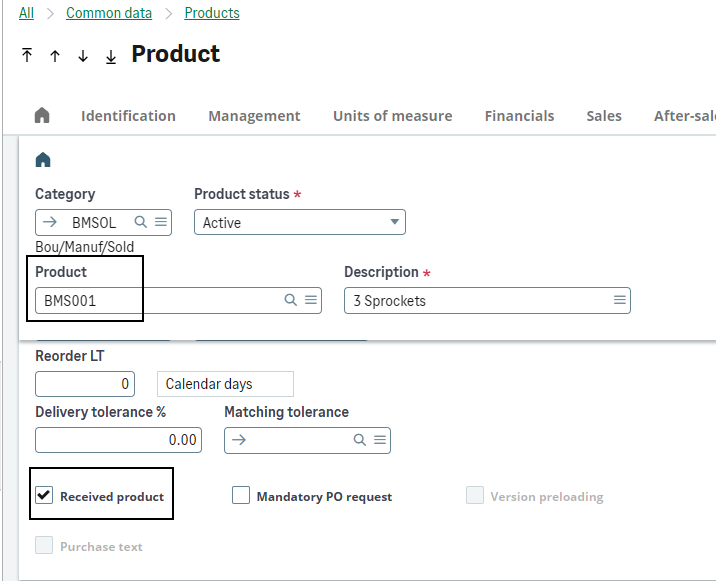Click the Common data breadcrumb link
Screen dimensions: 716x581
(x=109, y=13)
